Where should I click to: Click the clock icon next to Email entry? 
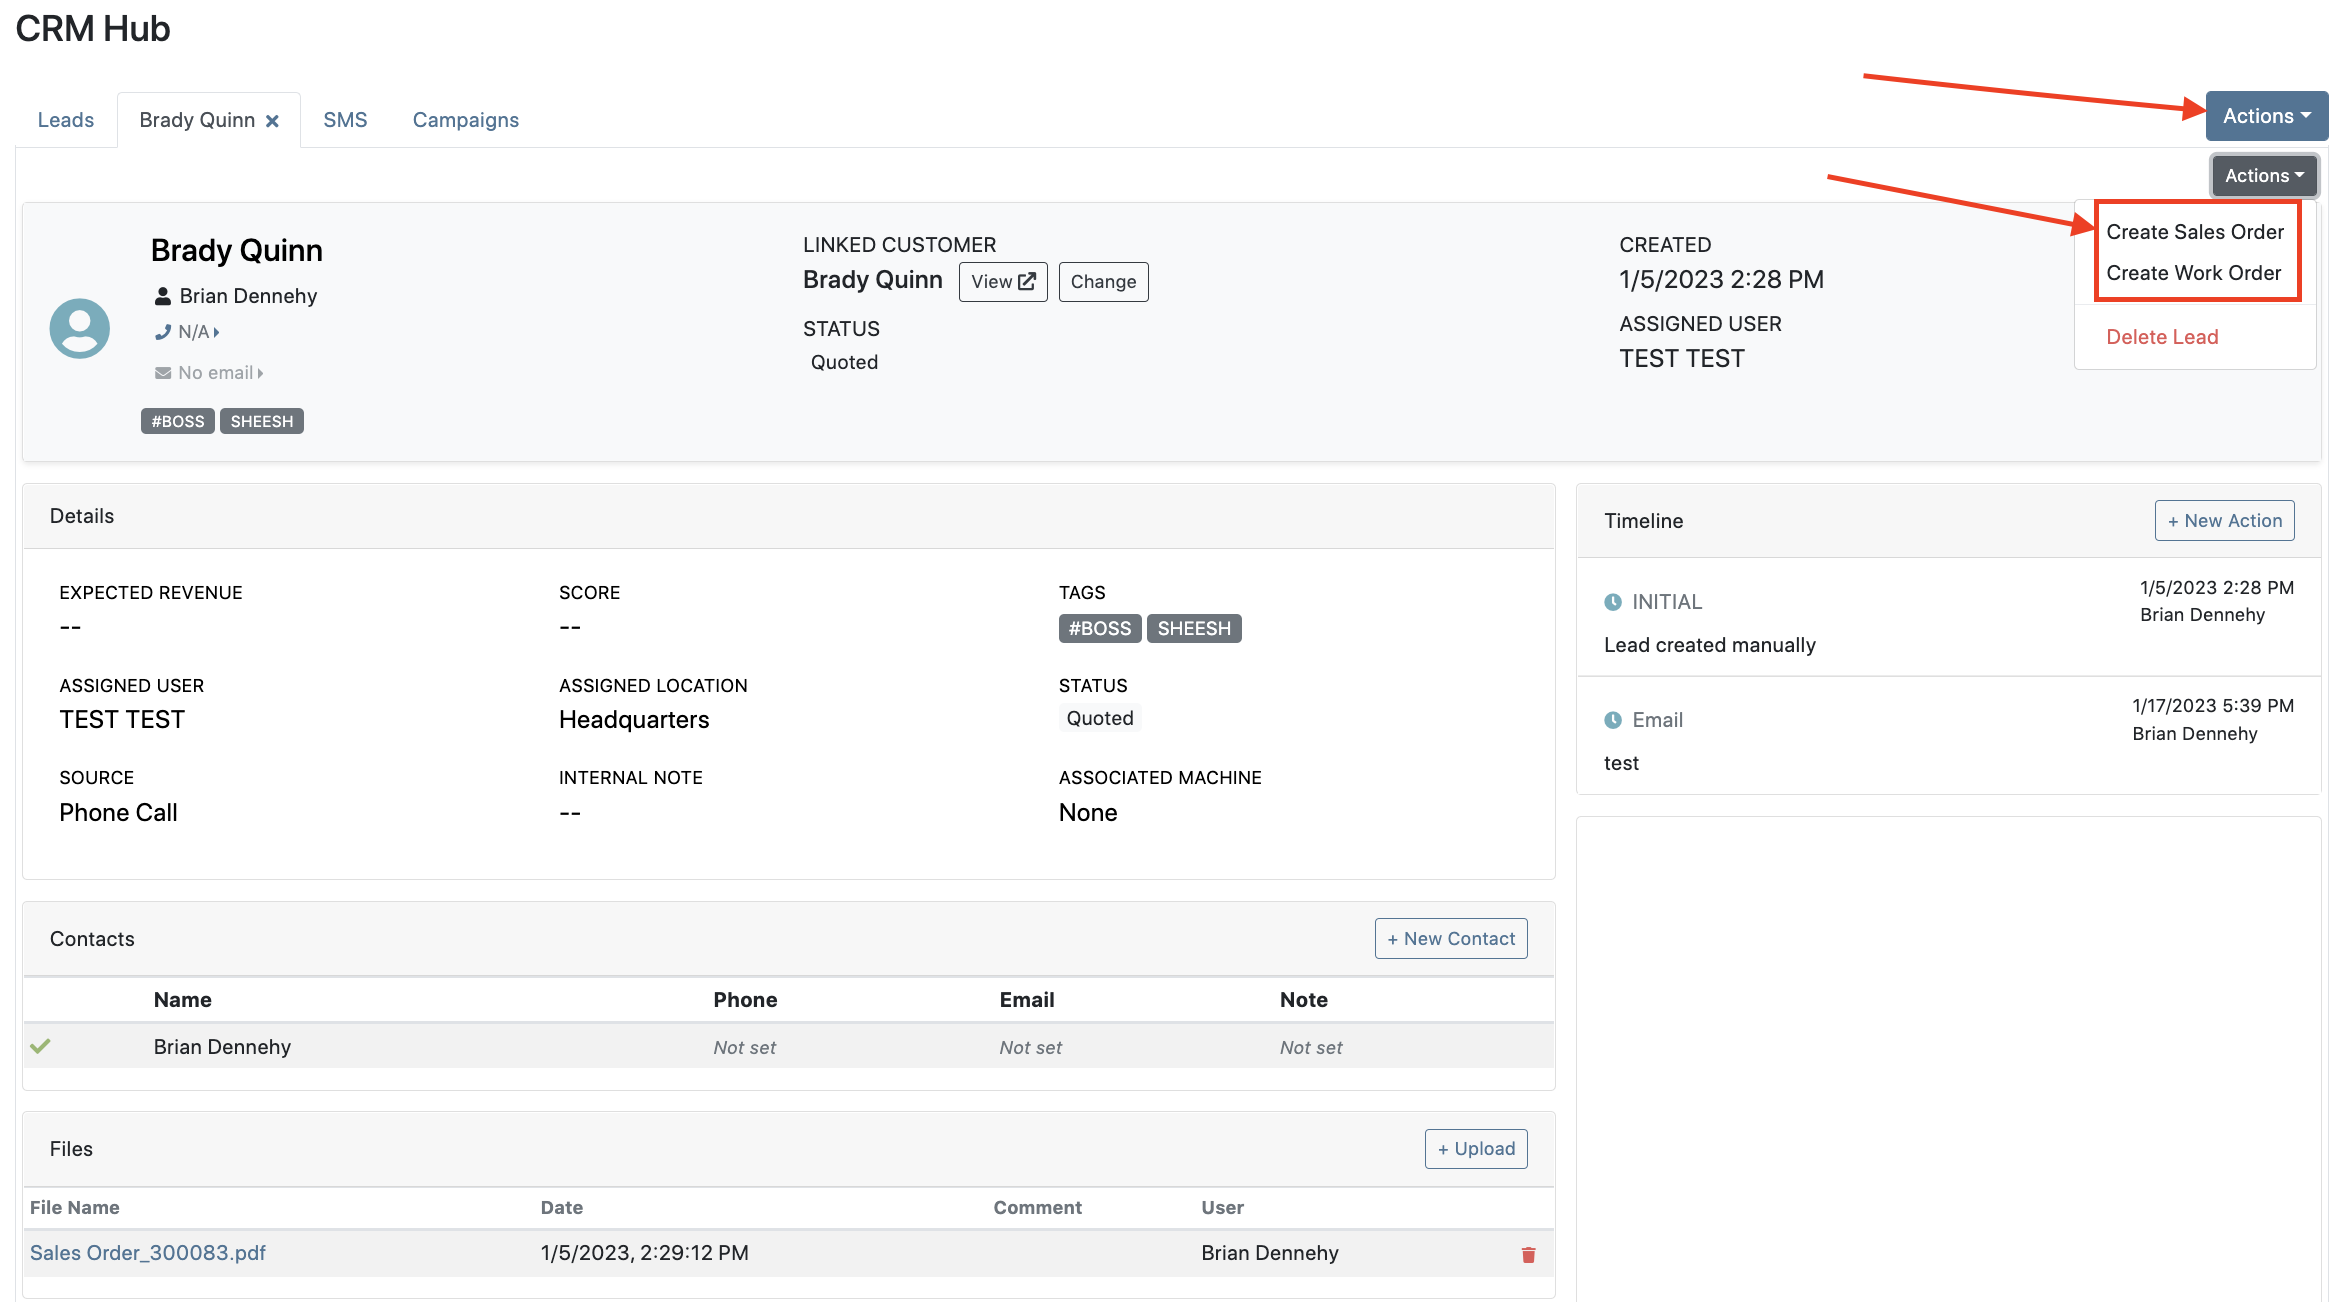[1613, 720]
